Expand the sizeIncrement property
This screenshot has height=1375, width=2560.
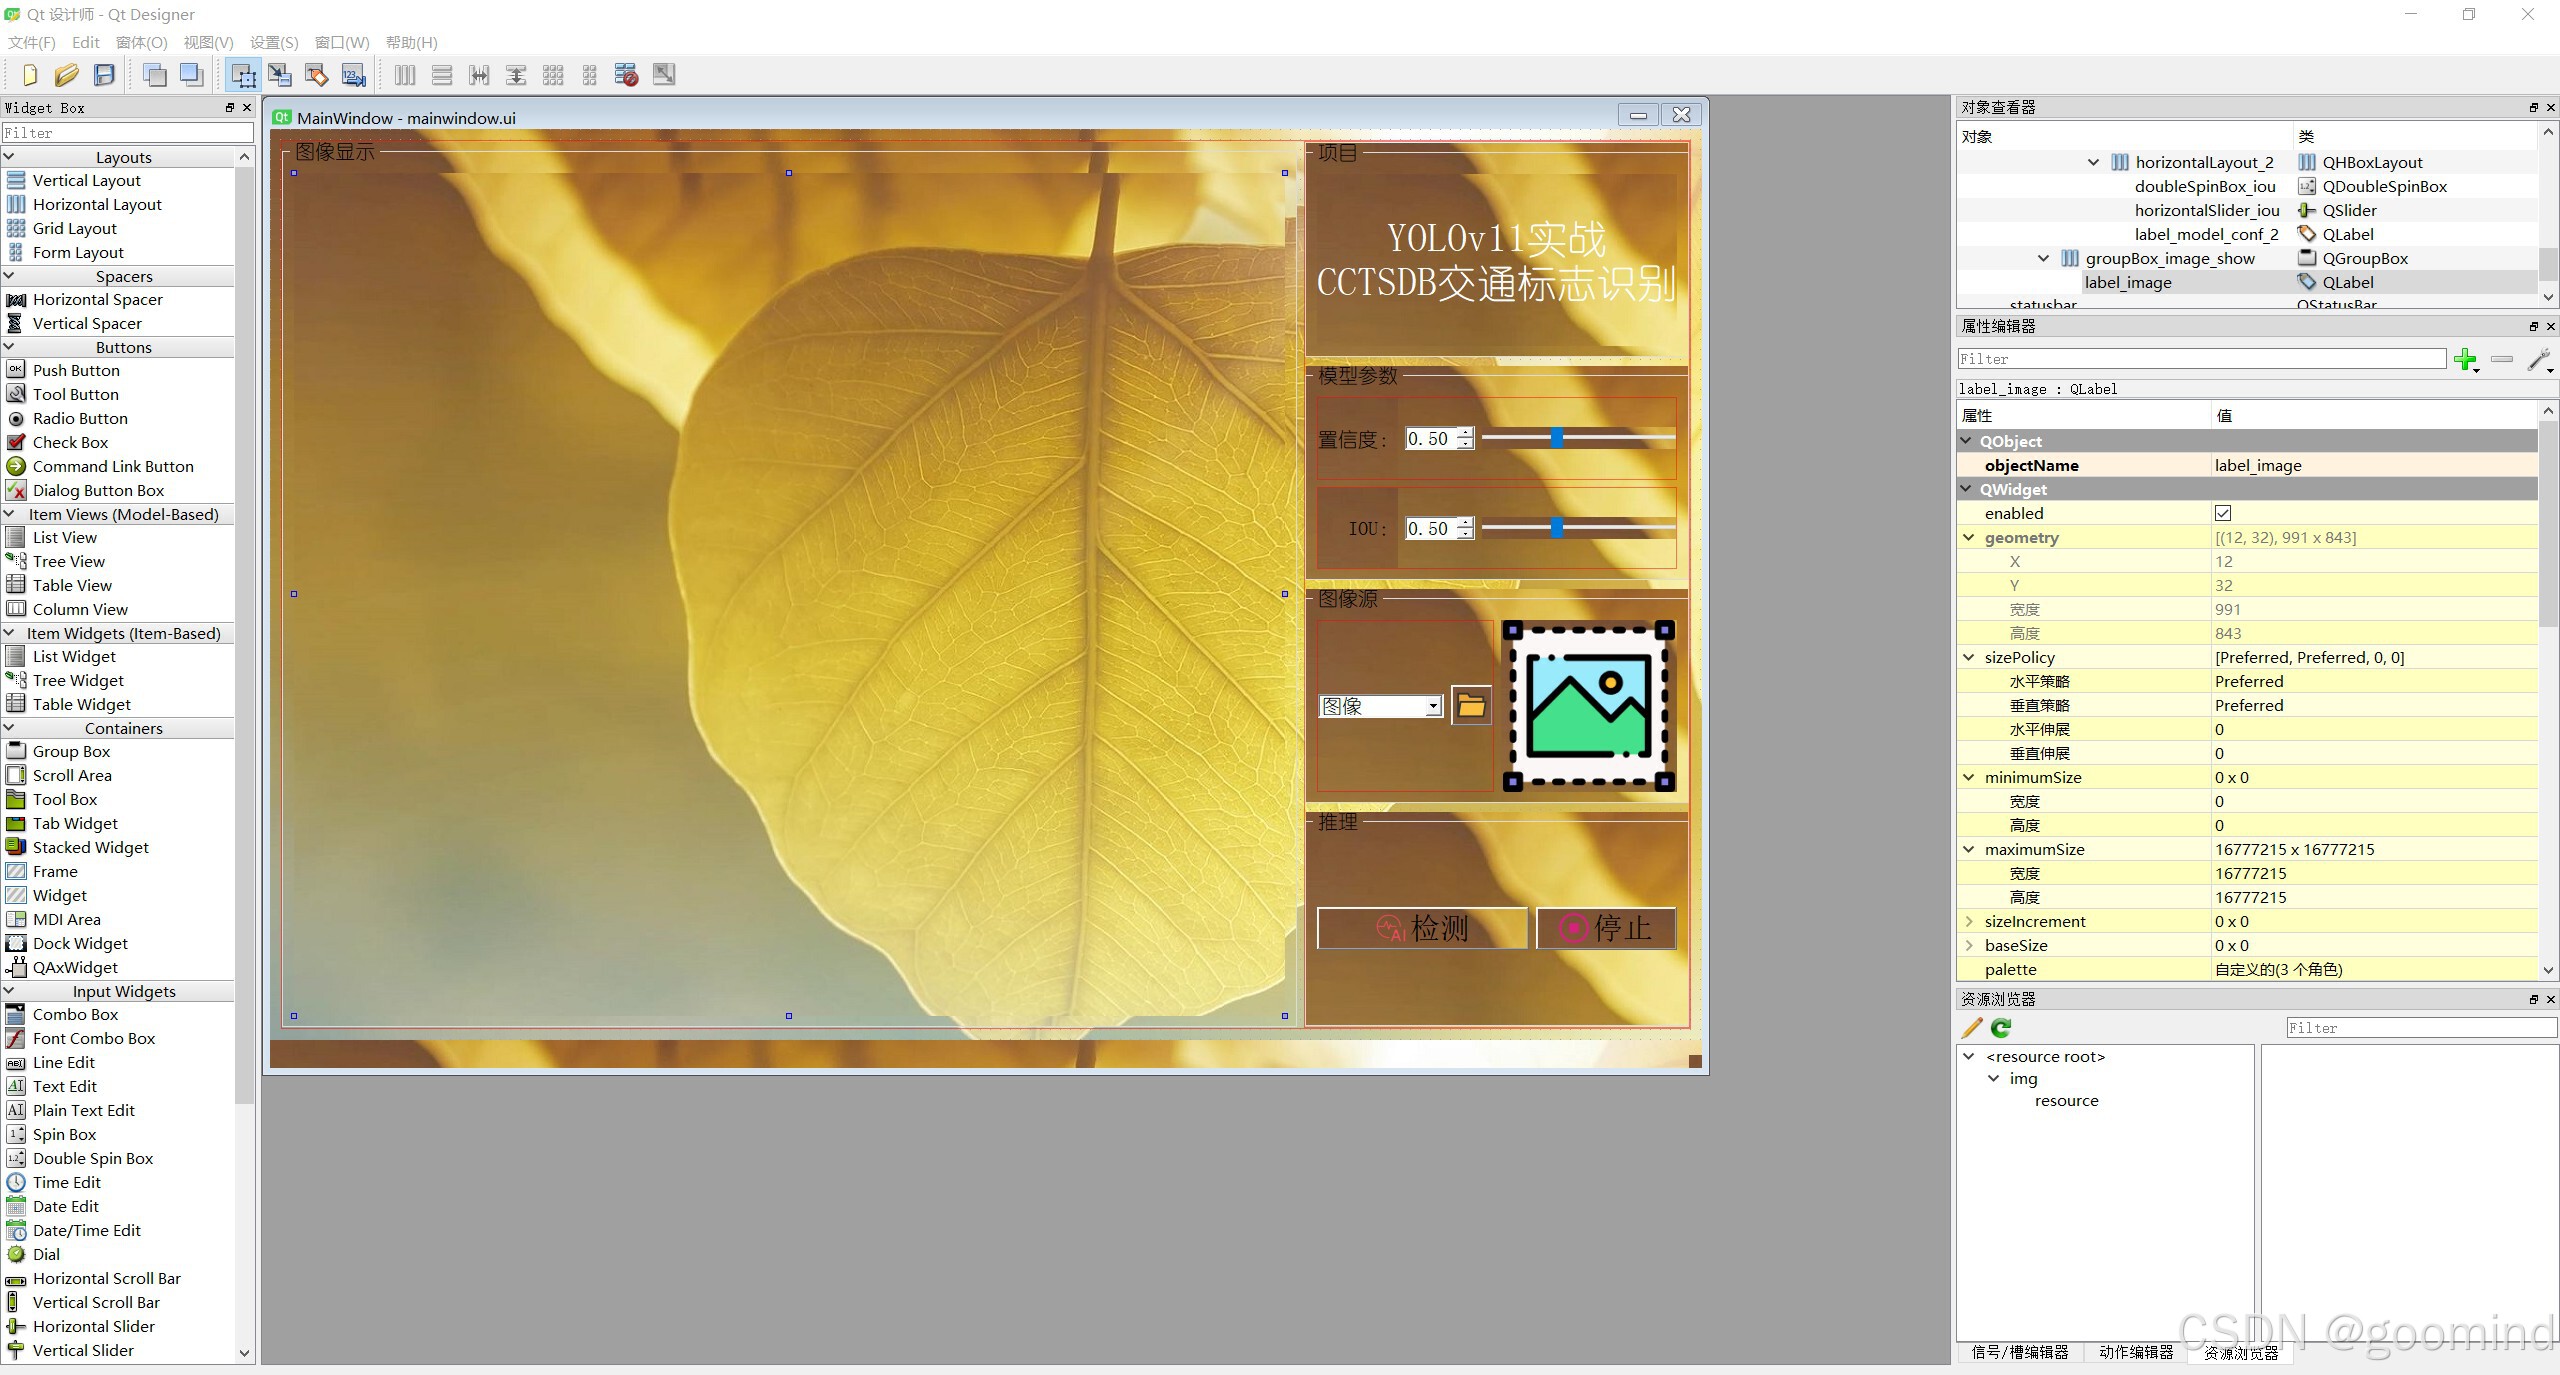pos(1969,922)
